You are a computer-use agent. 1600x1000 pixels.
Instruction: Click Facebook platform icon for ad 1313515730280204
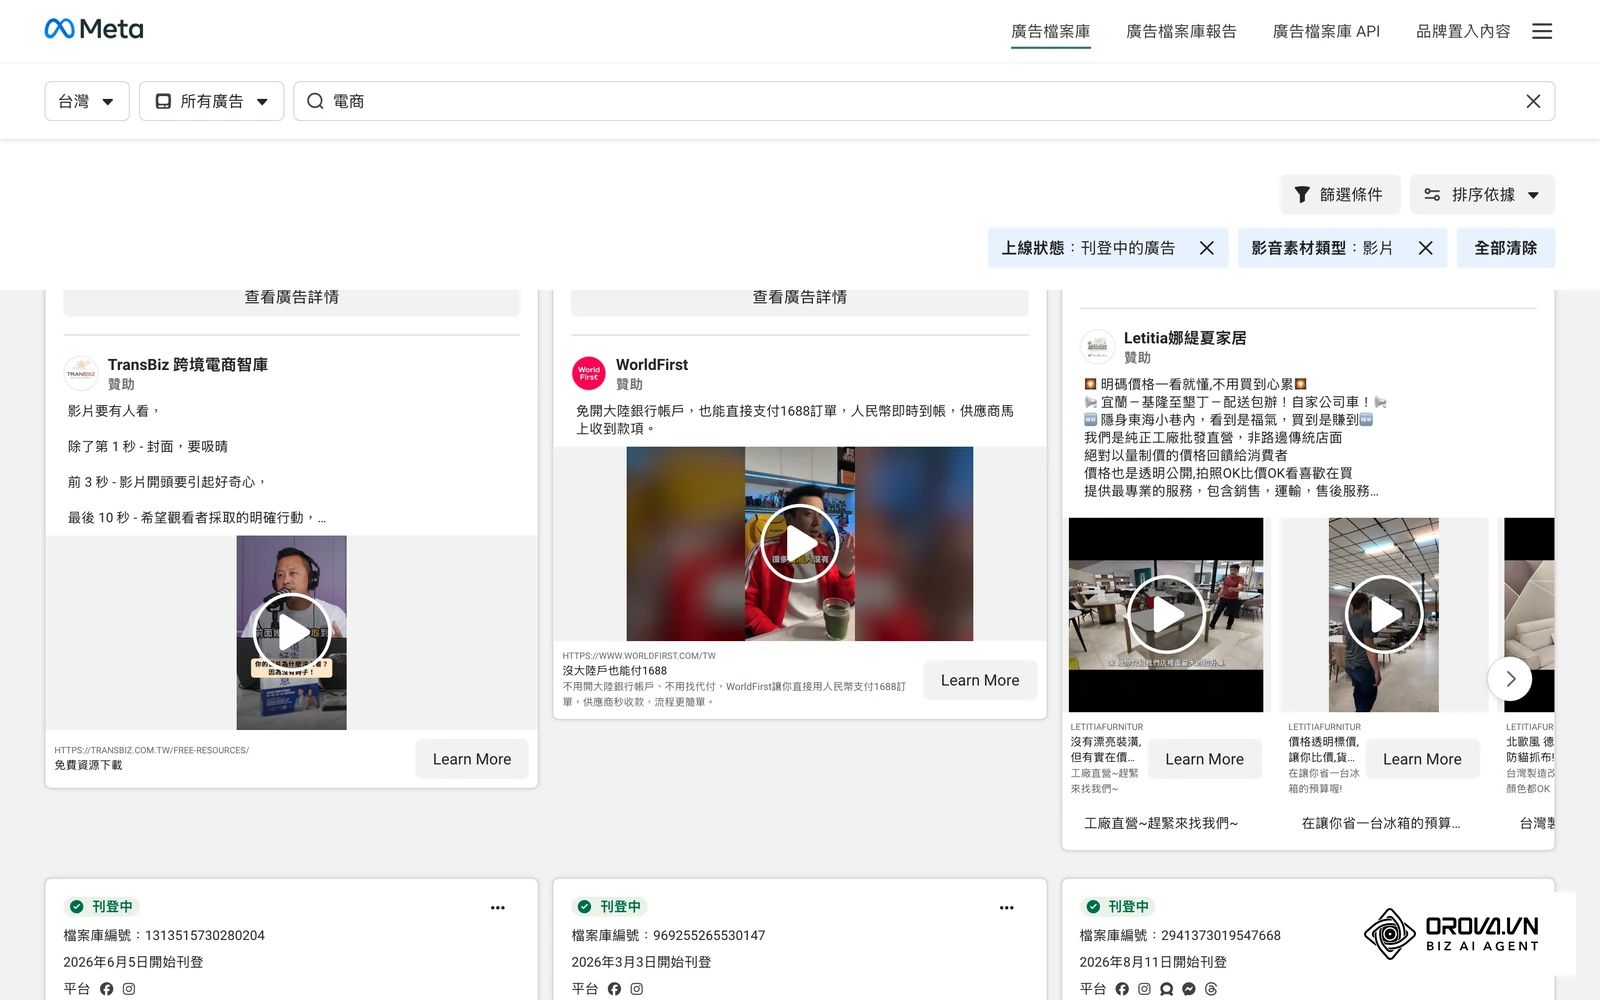tap(107, 989)
